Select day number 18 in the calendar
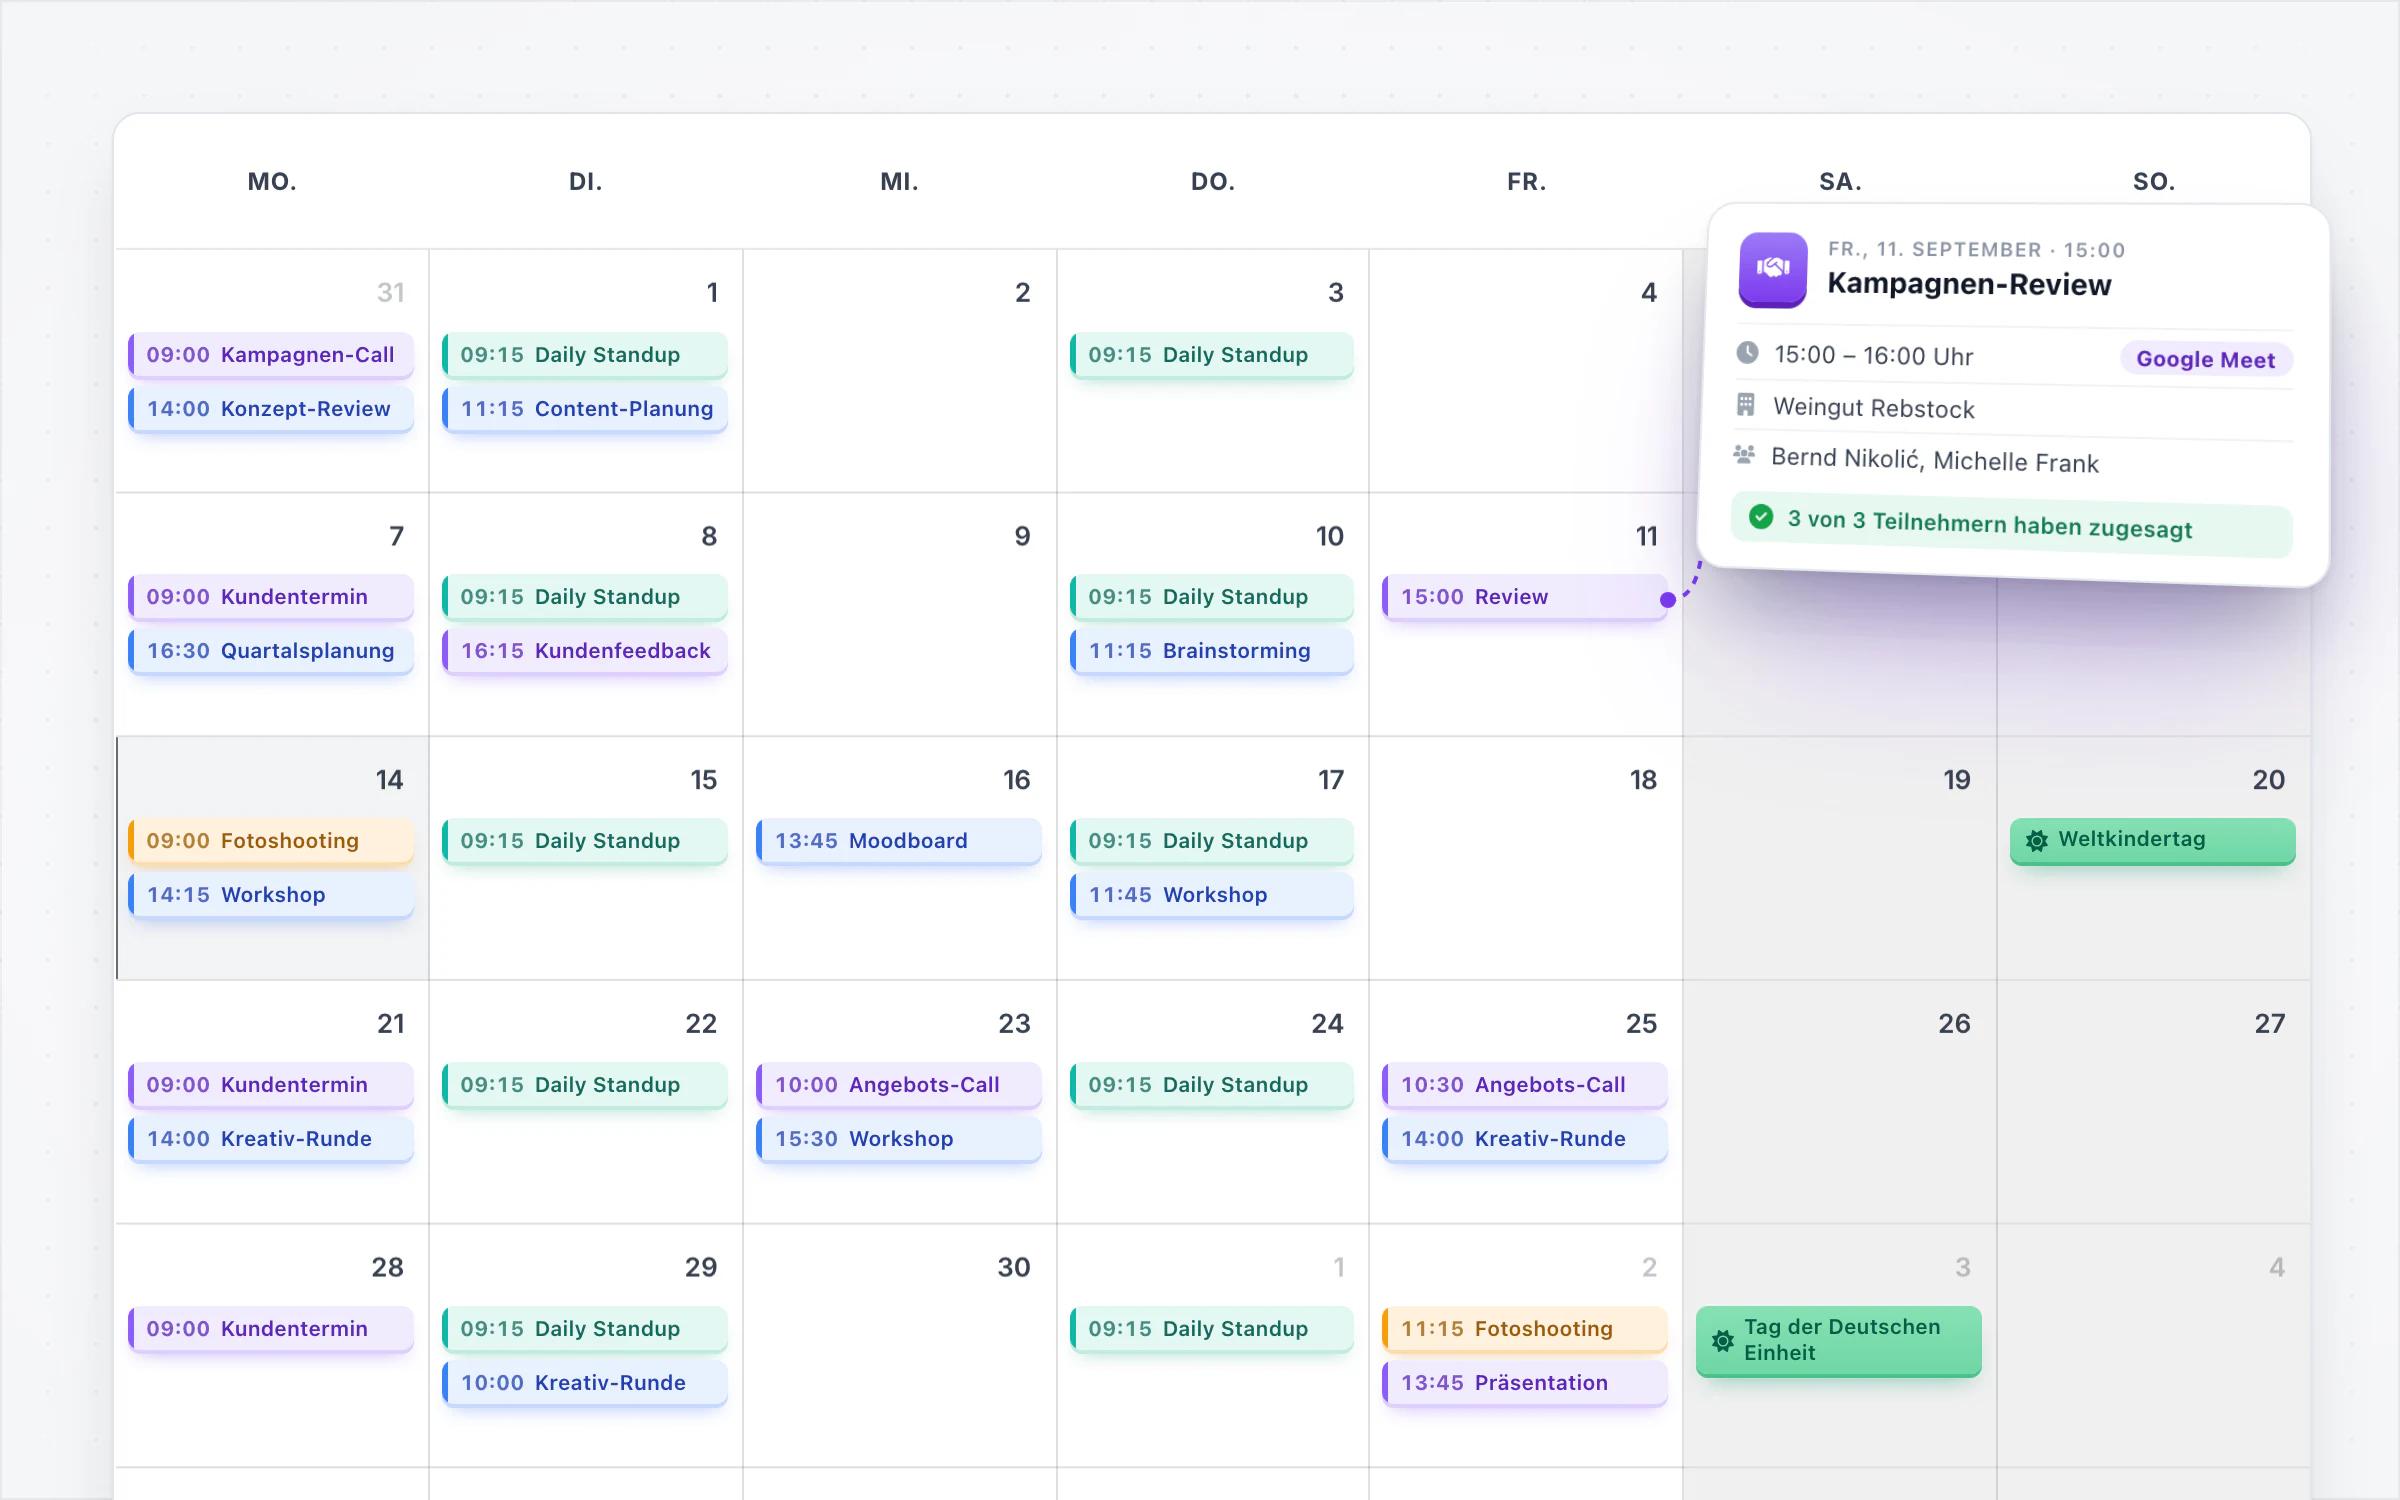The height and width of the screenshot is (1500, 2400). (1643, 780)
